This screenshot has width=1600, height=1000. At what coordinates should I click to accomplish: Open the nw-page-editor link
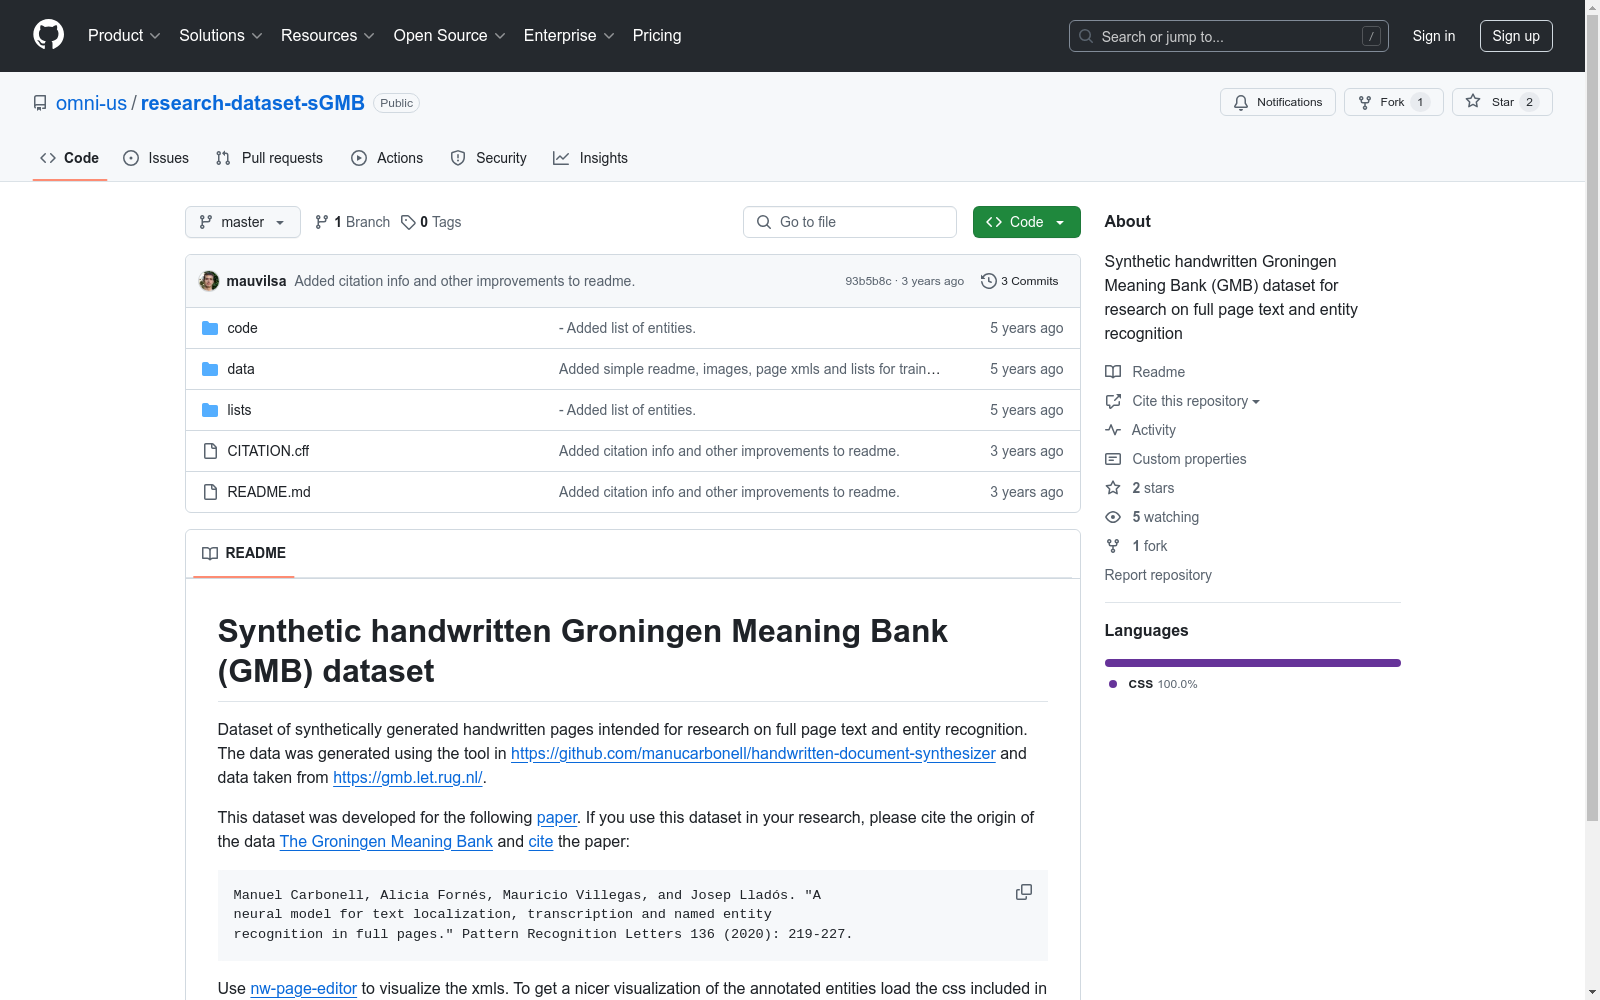tap(303, 988)
